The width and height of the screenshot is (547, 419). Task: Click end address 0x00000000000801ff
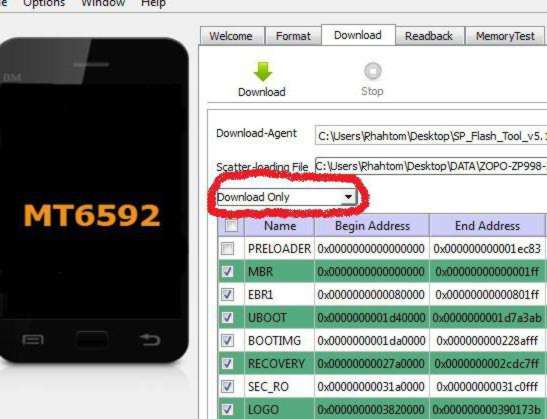point(487,294)
